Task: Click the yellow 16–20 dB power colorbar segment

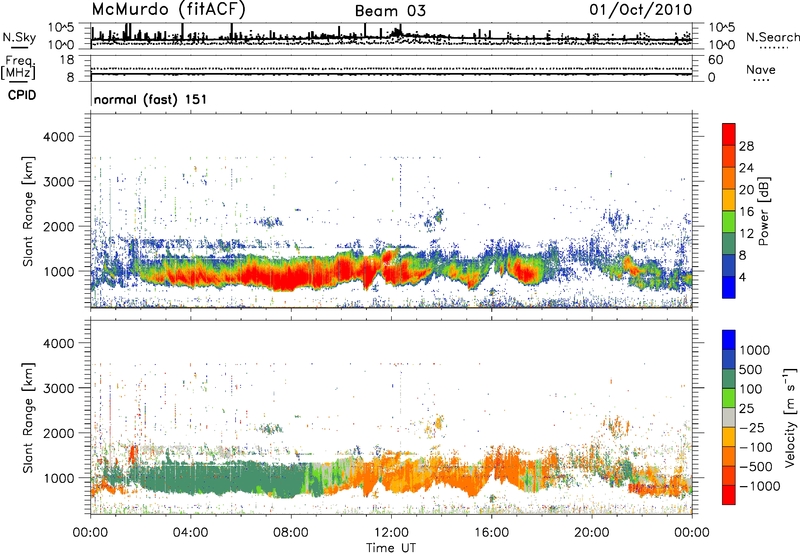Action: click(729, 200)
